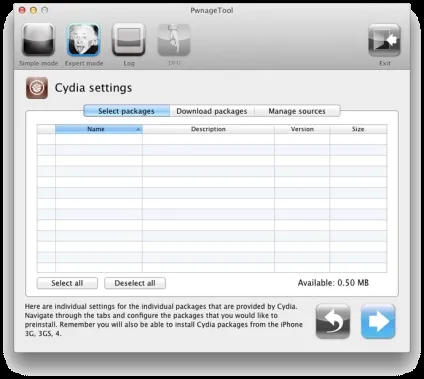Screen dimensions: 424x379
Task: Switch to Simple mode
Action: (x=38, y=40)
